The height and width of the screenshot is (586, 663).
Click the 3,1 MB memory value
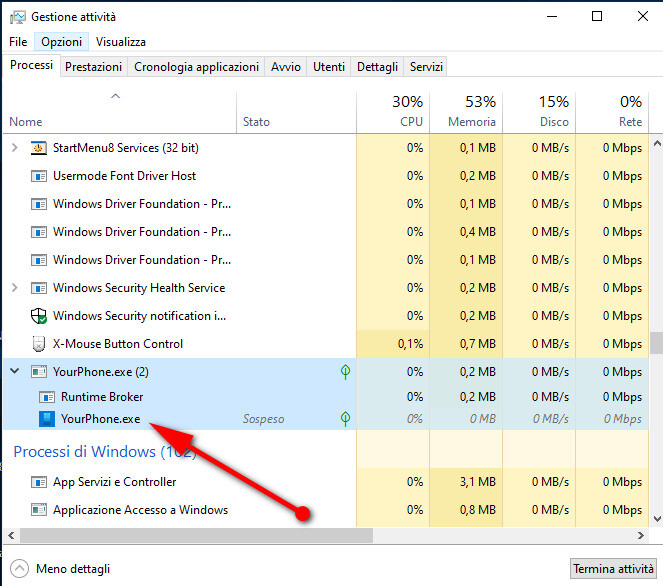477,482
